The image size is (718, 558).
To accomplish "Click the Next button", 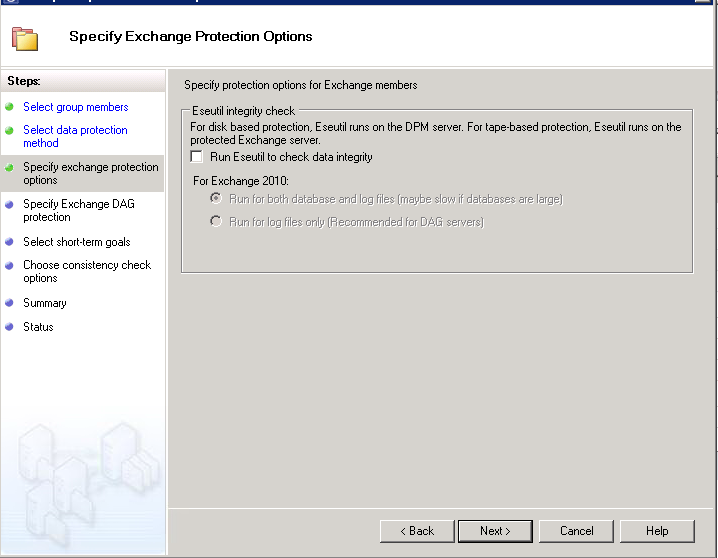I will click(x=495, y=531).
